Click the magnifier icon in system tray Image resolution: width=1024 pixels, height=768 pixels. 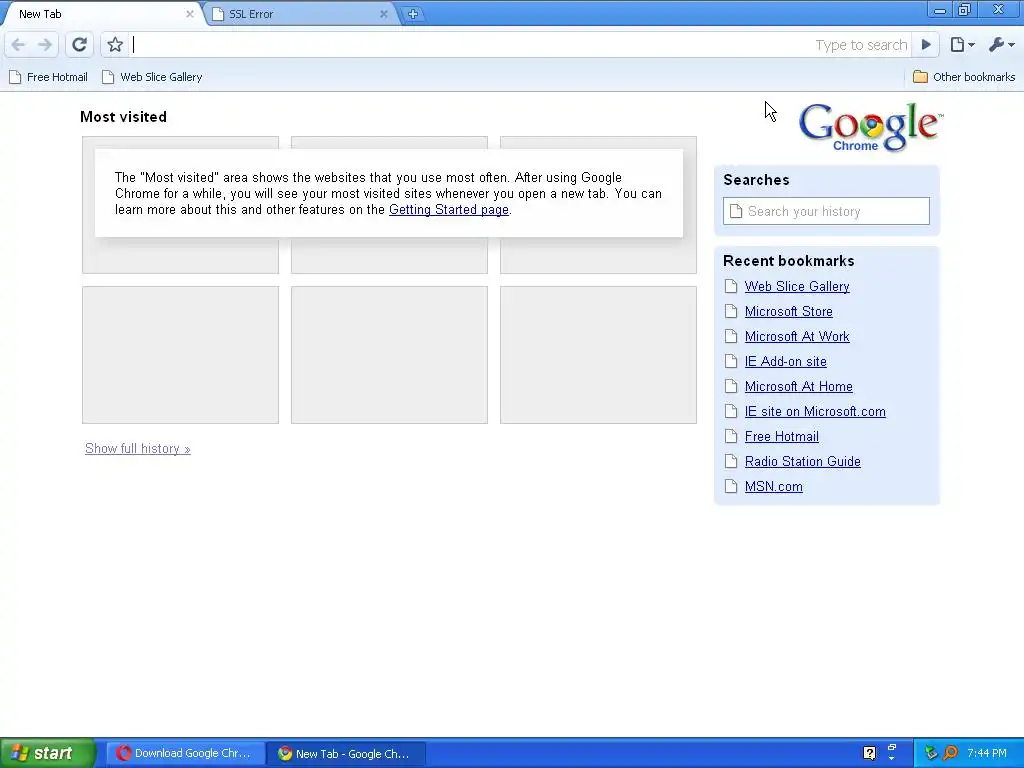pyautogui.click(x=950, y=753)
